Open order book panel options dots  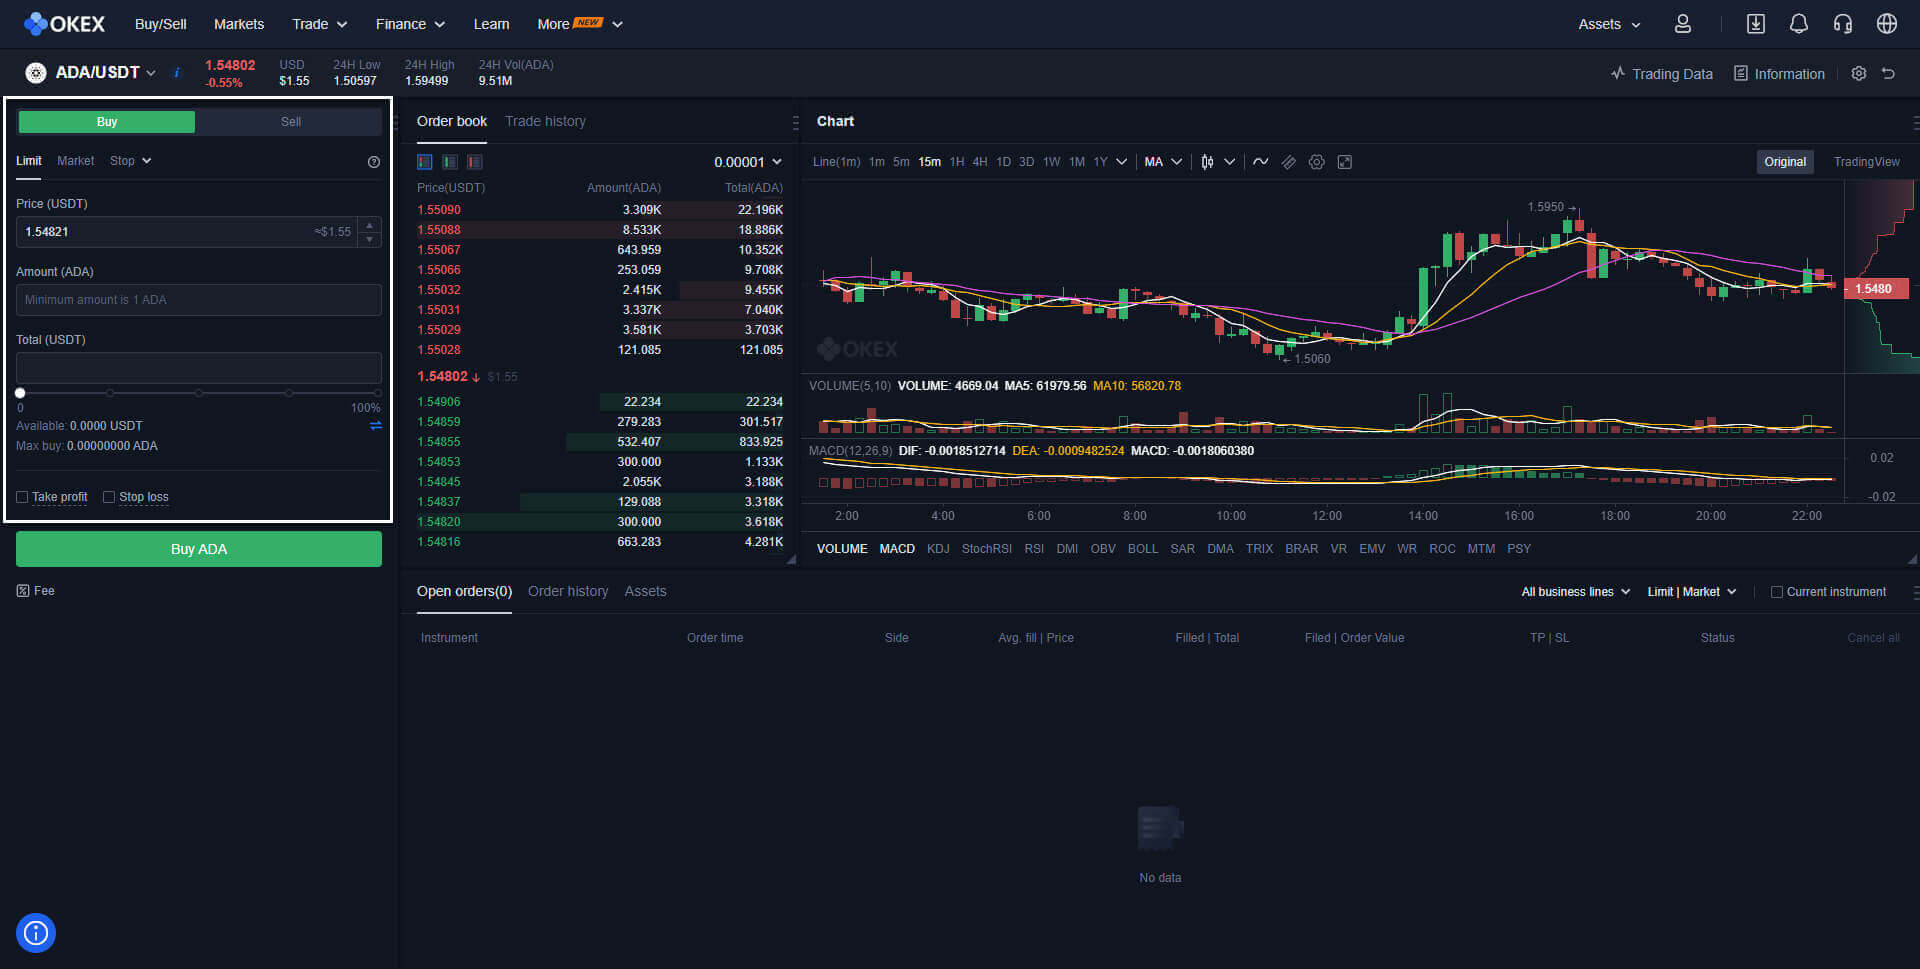(795, 122)
